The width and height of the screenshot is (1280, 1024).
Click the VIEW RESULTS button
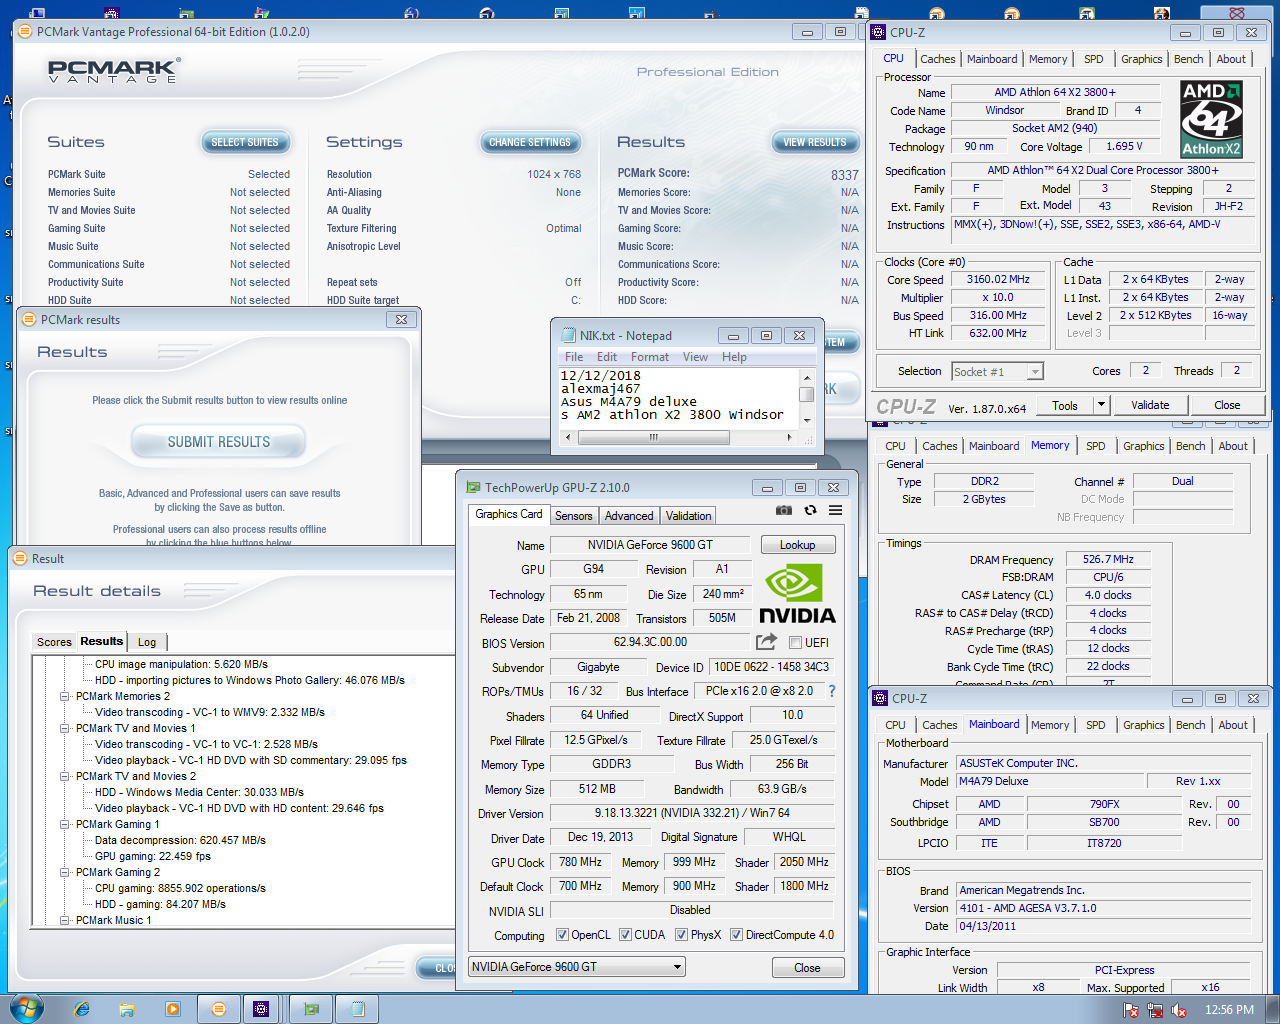point(815,142)
